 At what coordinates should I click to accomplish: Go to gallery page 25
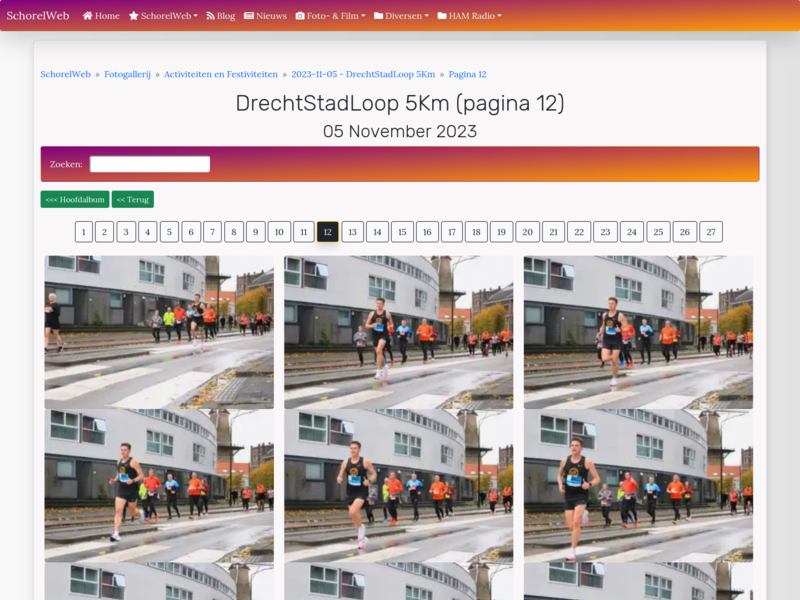[x=658, y=232]
